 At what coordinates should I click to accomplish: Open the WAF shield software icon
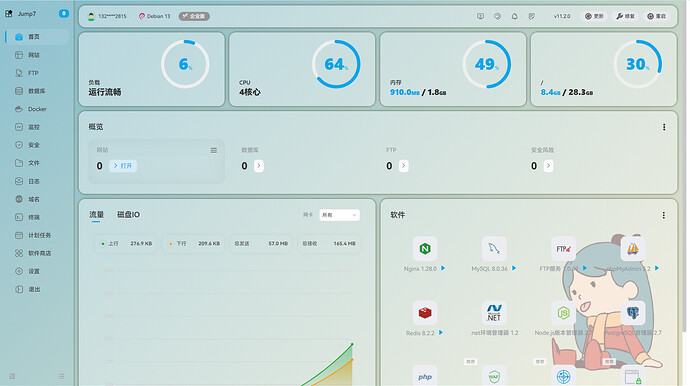click(x=494, y=376)
